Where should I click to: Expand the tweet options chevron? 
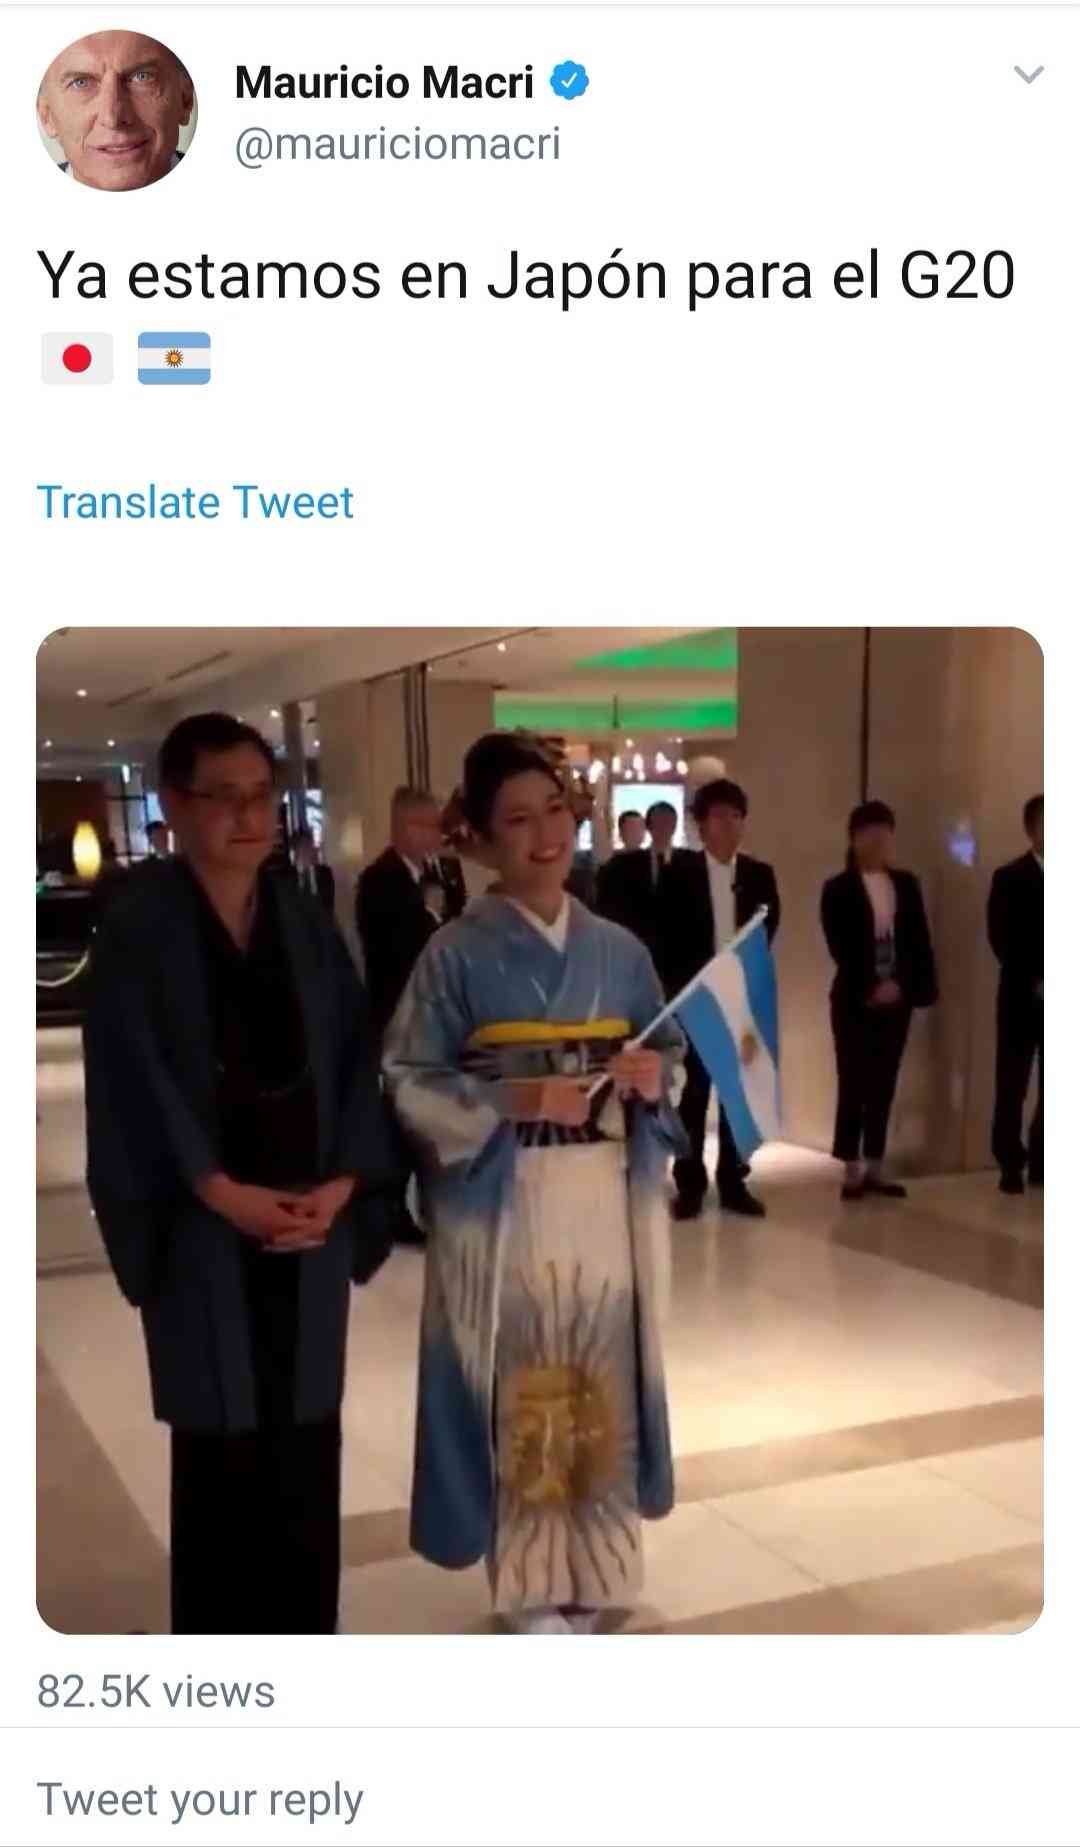1028,74
